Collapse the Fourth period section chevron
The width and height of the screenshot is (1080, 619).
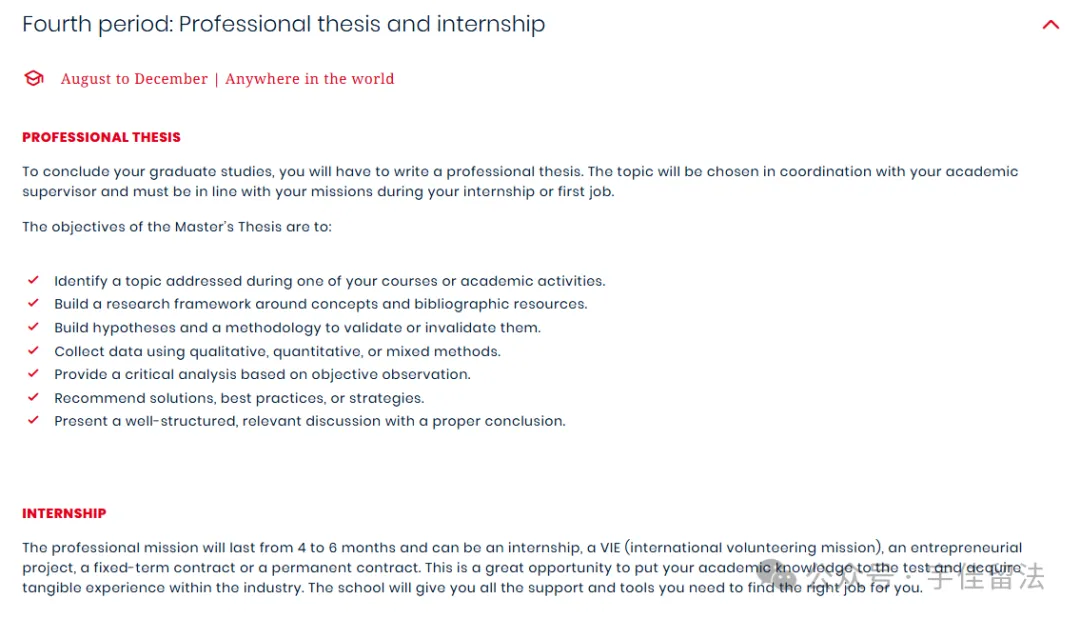[1050, 25]
